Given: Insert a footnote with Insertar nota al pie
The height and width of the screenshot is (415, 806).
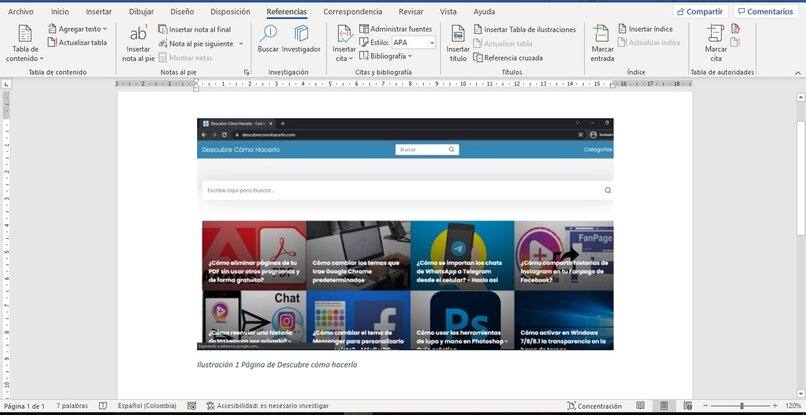Looking at the screenshot, I should click(138, 44).
